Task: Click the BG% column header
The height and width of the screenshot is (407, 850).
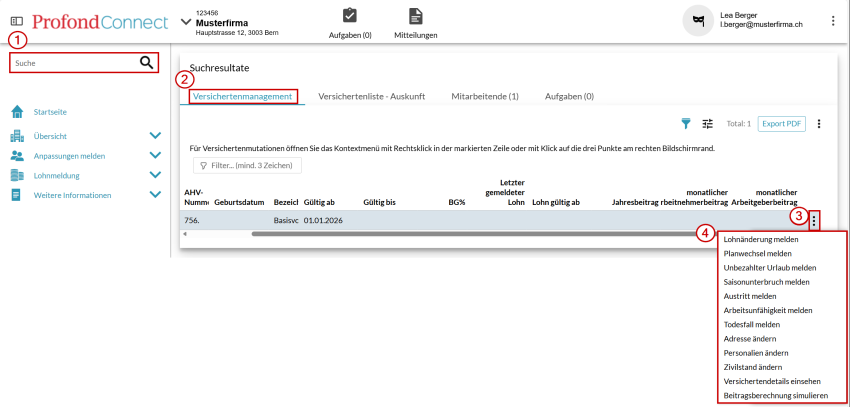Action: coord(457,203)
